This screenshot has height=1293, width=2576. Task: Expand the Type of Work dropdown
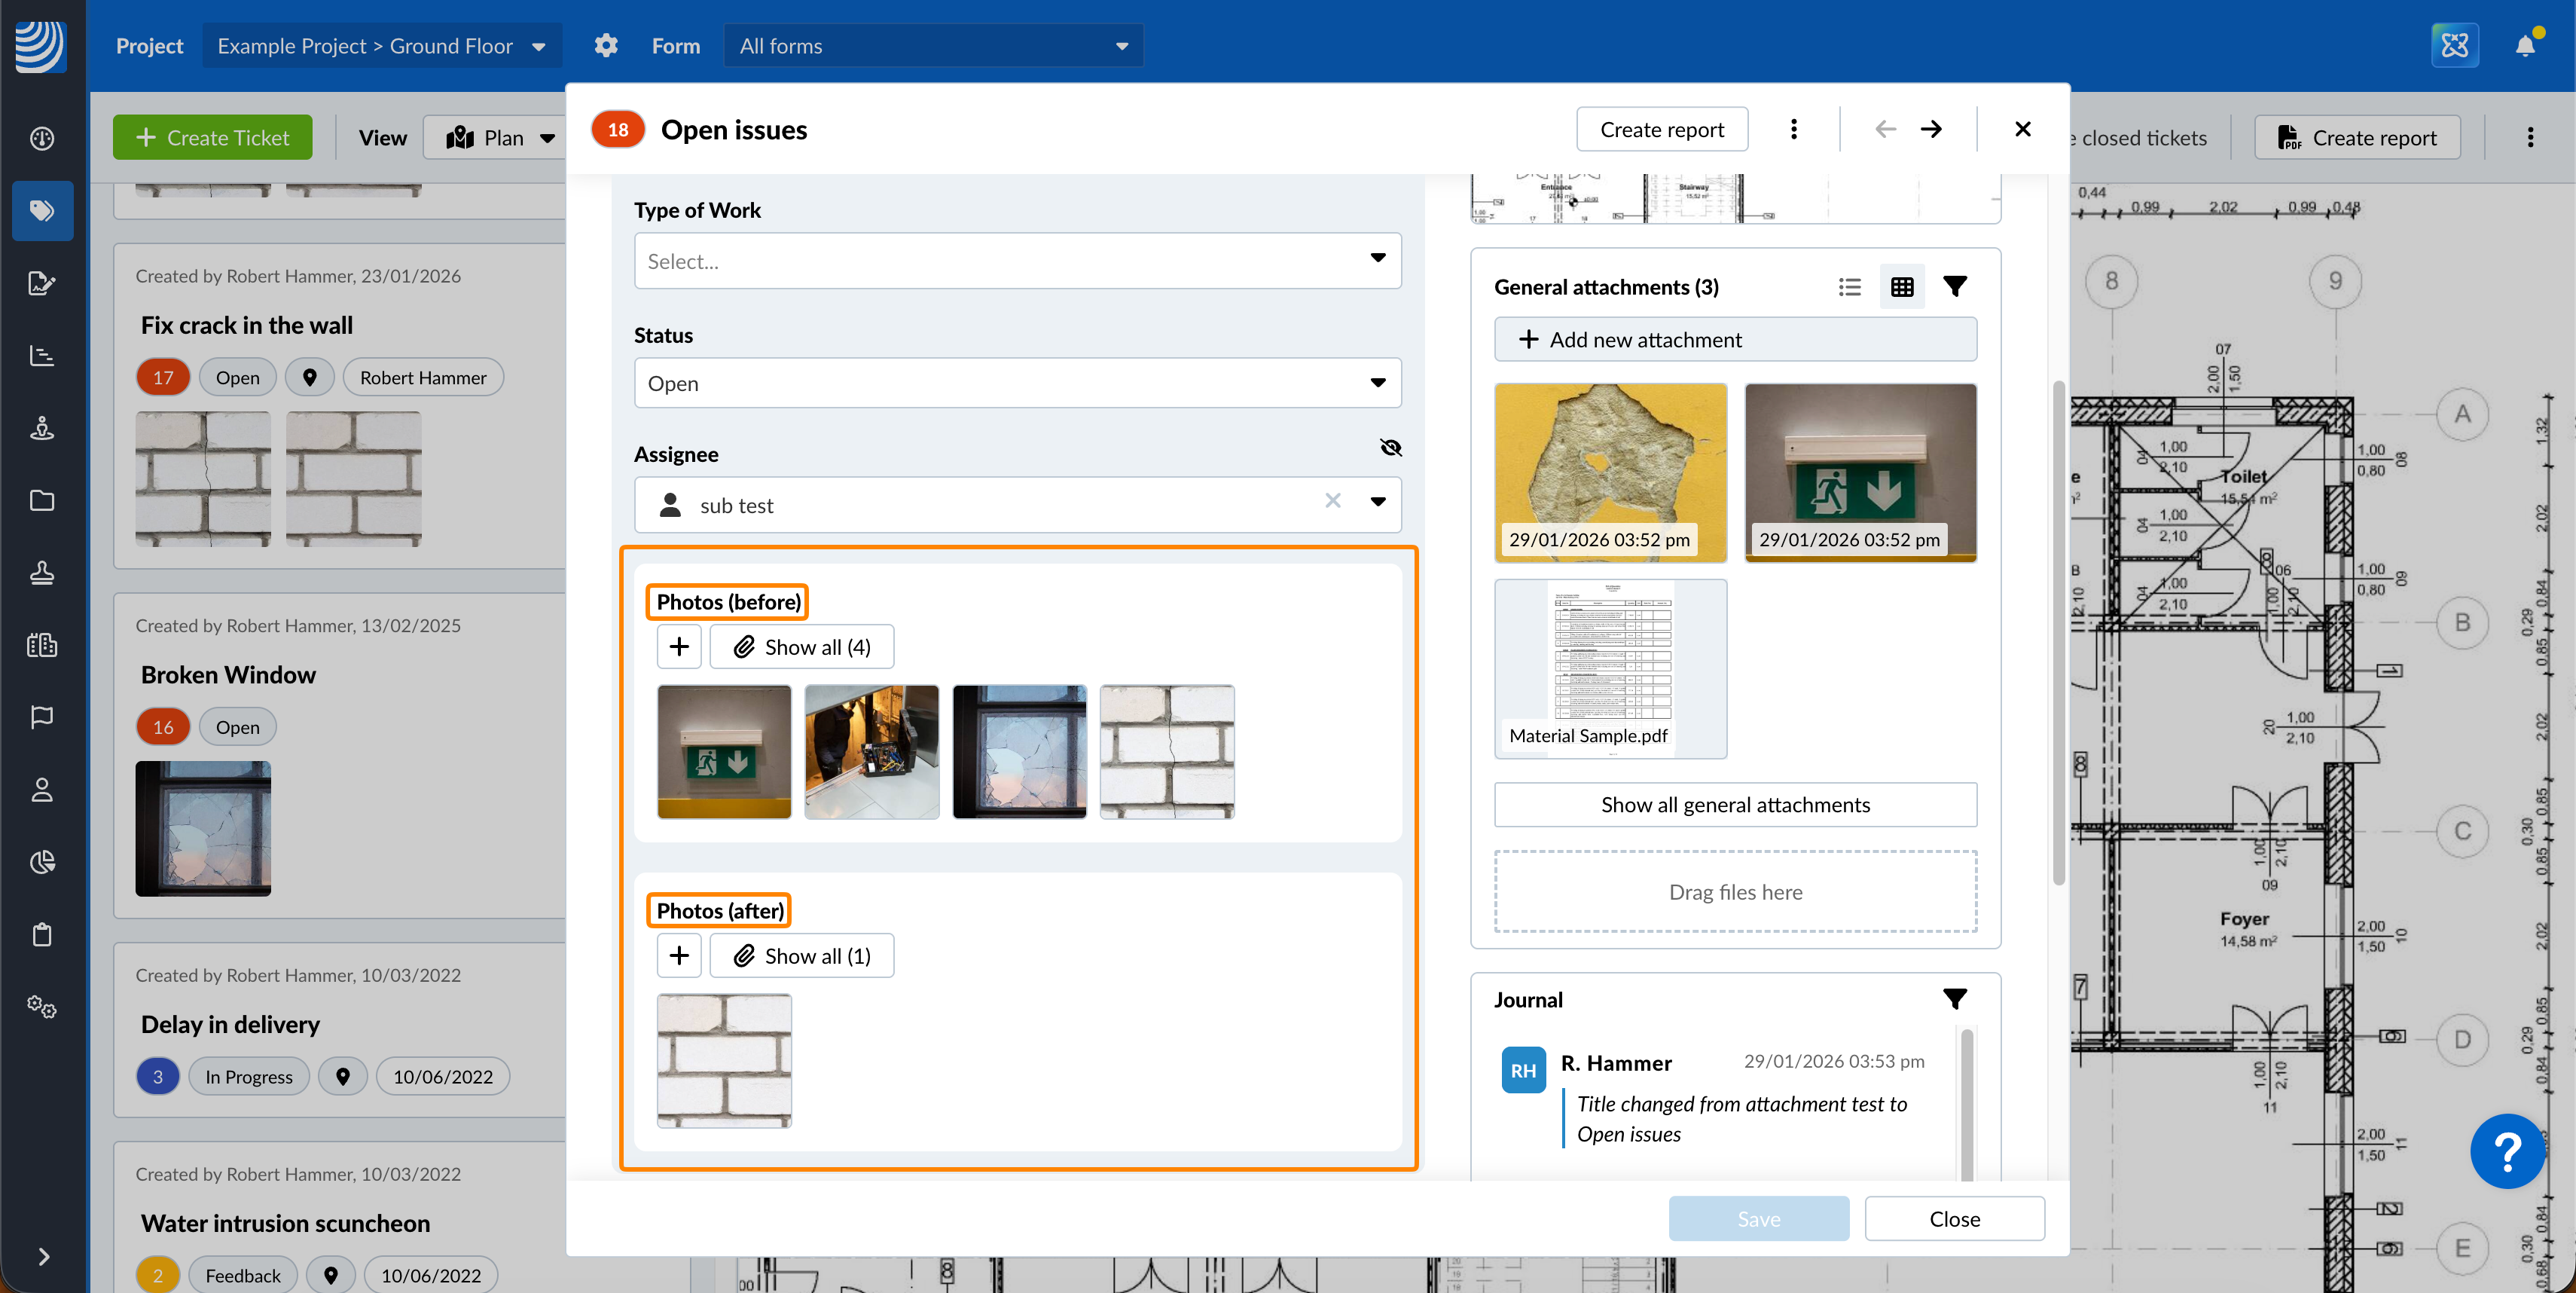pyautogui.click(x=1017, y=261)
